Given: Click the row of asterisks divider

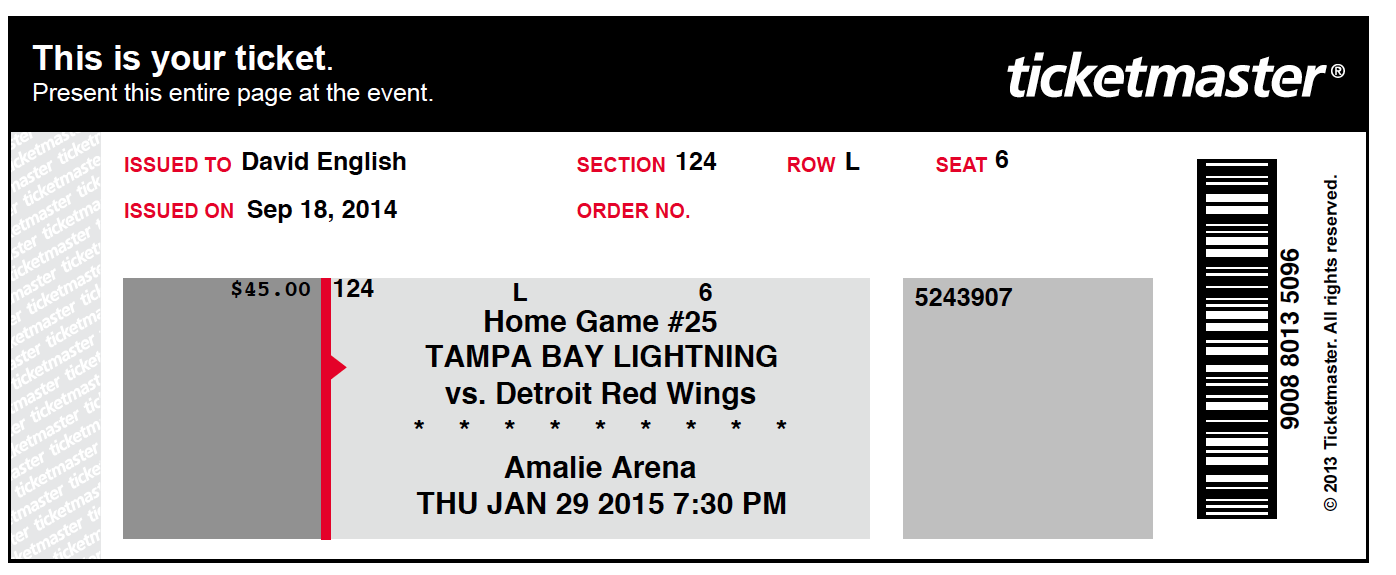Looking at the screenshot, I should (600, 428).
